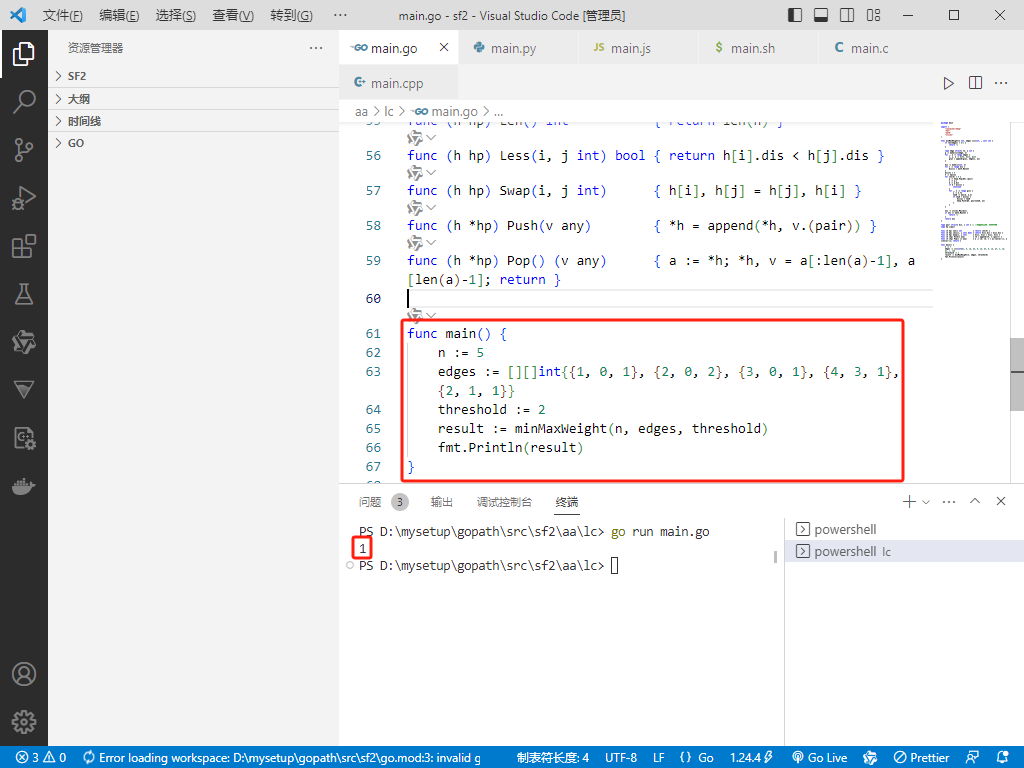
Task: Open the Manage gear settings
Action: 24,722
